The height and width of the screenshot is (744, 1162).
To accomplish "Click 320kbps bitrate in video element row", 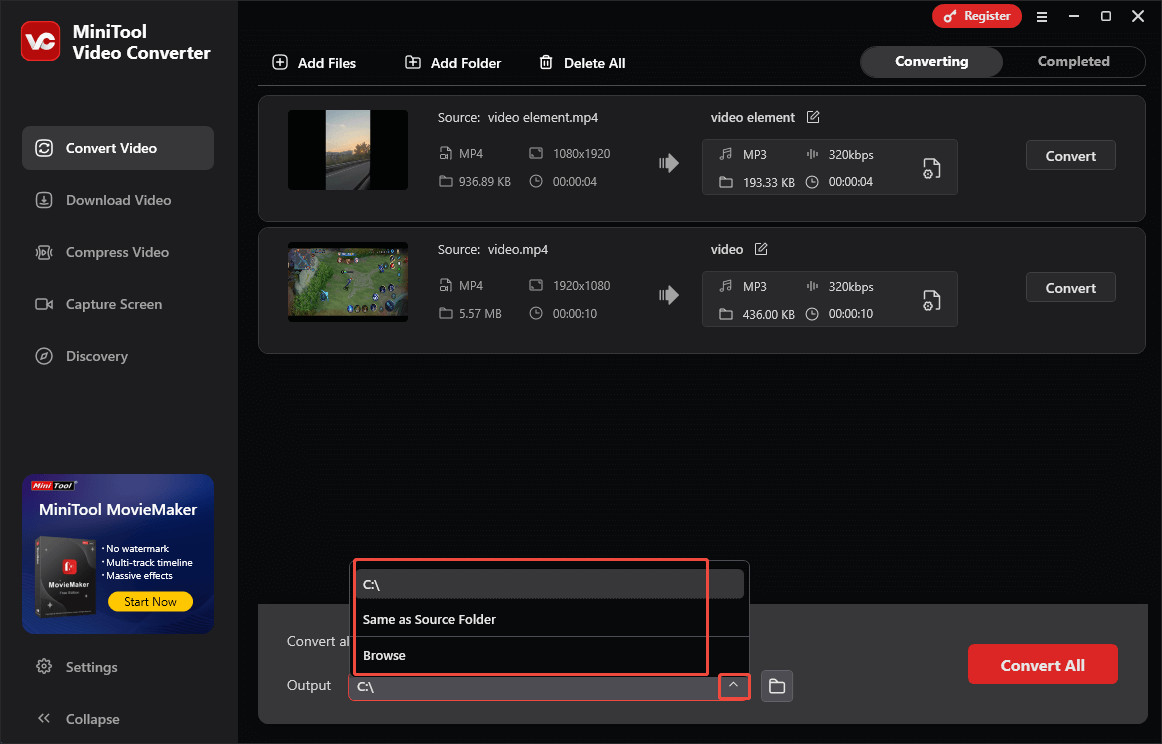I will point(851,155).
